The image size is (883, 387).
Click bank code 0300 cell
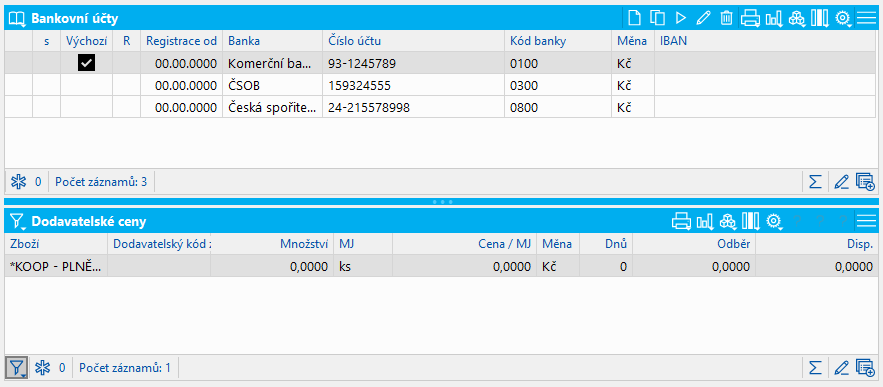(x=558, y=86)
